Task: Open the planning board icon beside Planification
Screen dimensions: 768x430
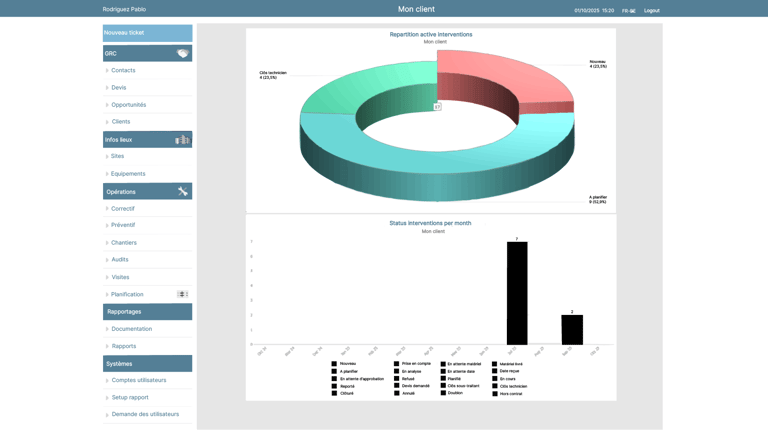Action: [x=182, y=294]
